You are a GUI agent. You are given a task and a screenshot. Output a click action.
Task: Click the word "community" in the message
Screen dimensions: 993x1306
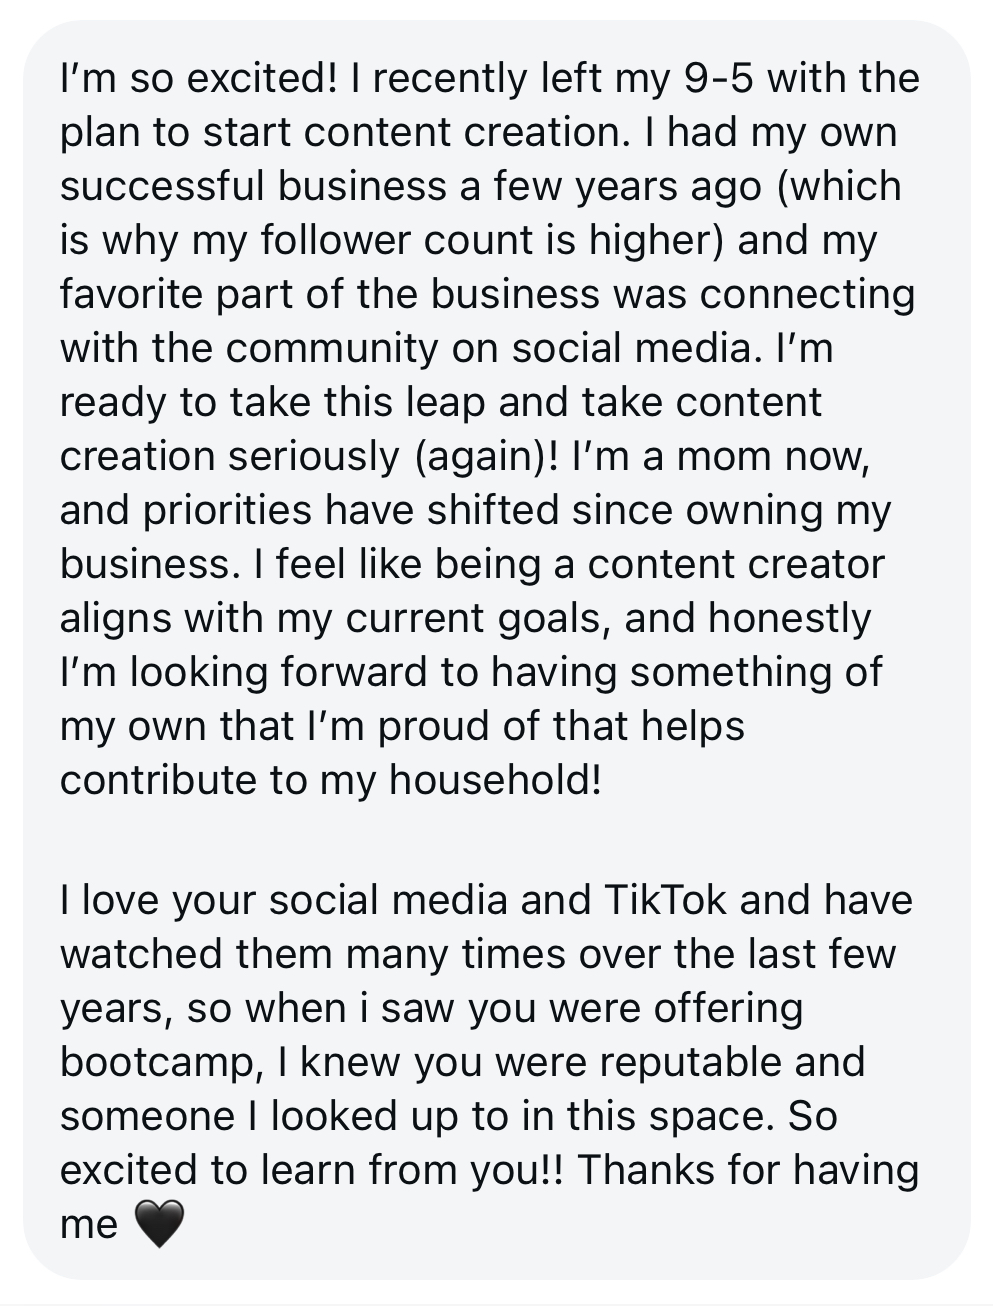coord(332,348)
